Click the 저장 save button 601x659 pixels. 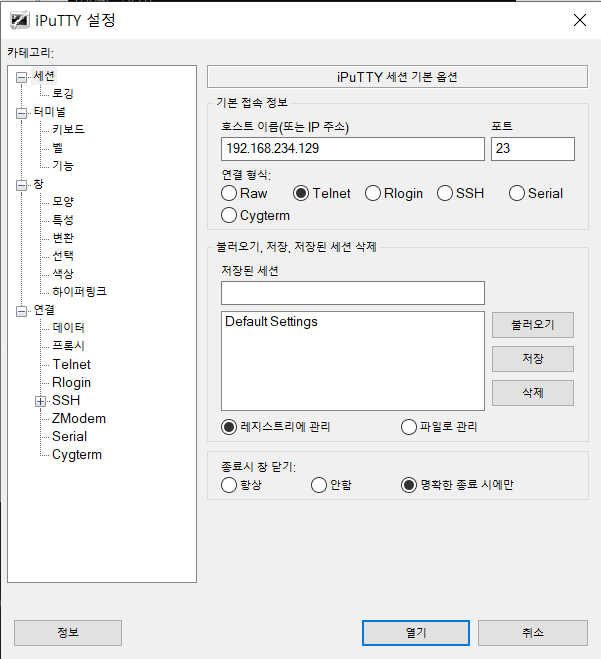(x=532, y=359)
